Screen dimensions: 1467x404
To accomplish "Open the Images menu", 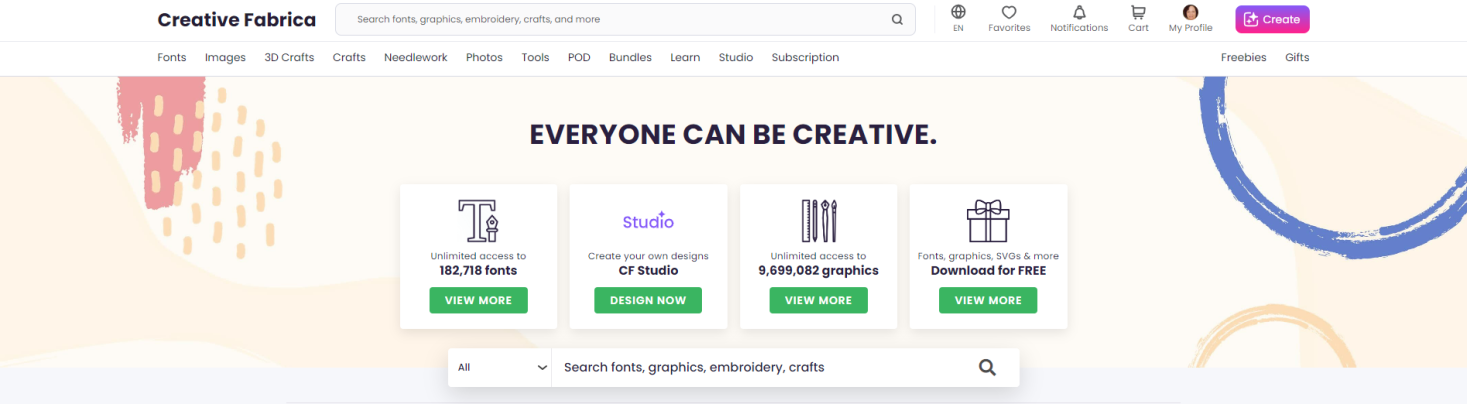I will click(225, 57).
